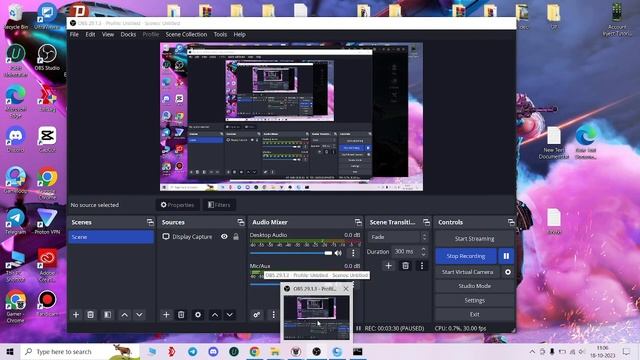Toggle Display Capture lock icon

tap(236, 237)
